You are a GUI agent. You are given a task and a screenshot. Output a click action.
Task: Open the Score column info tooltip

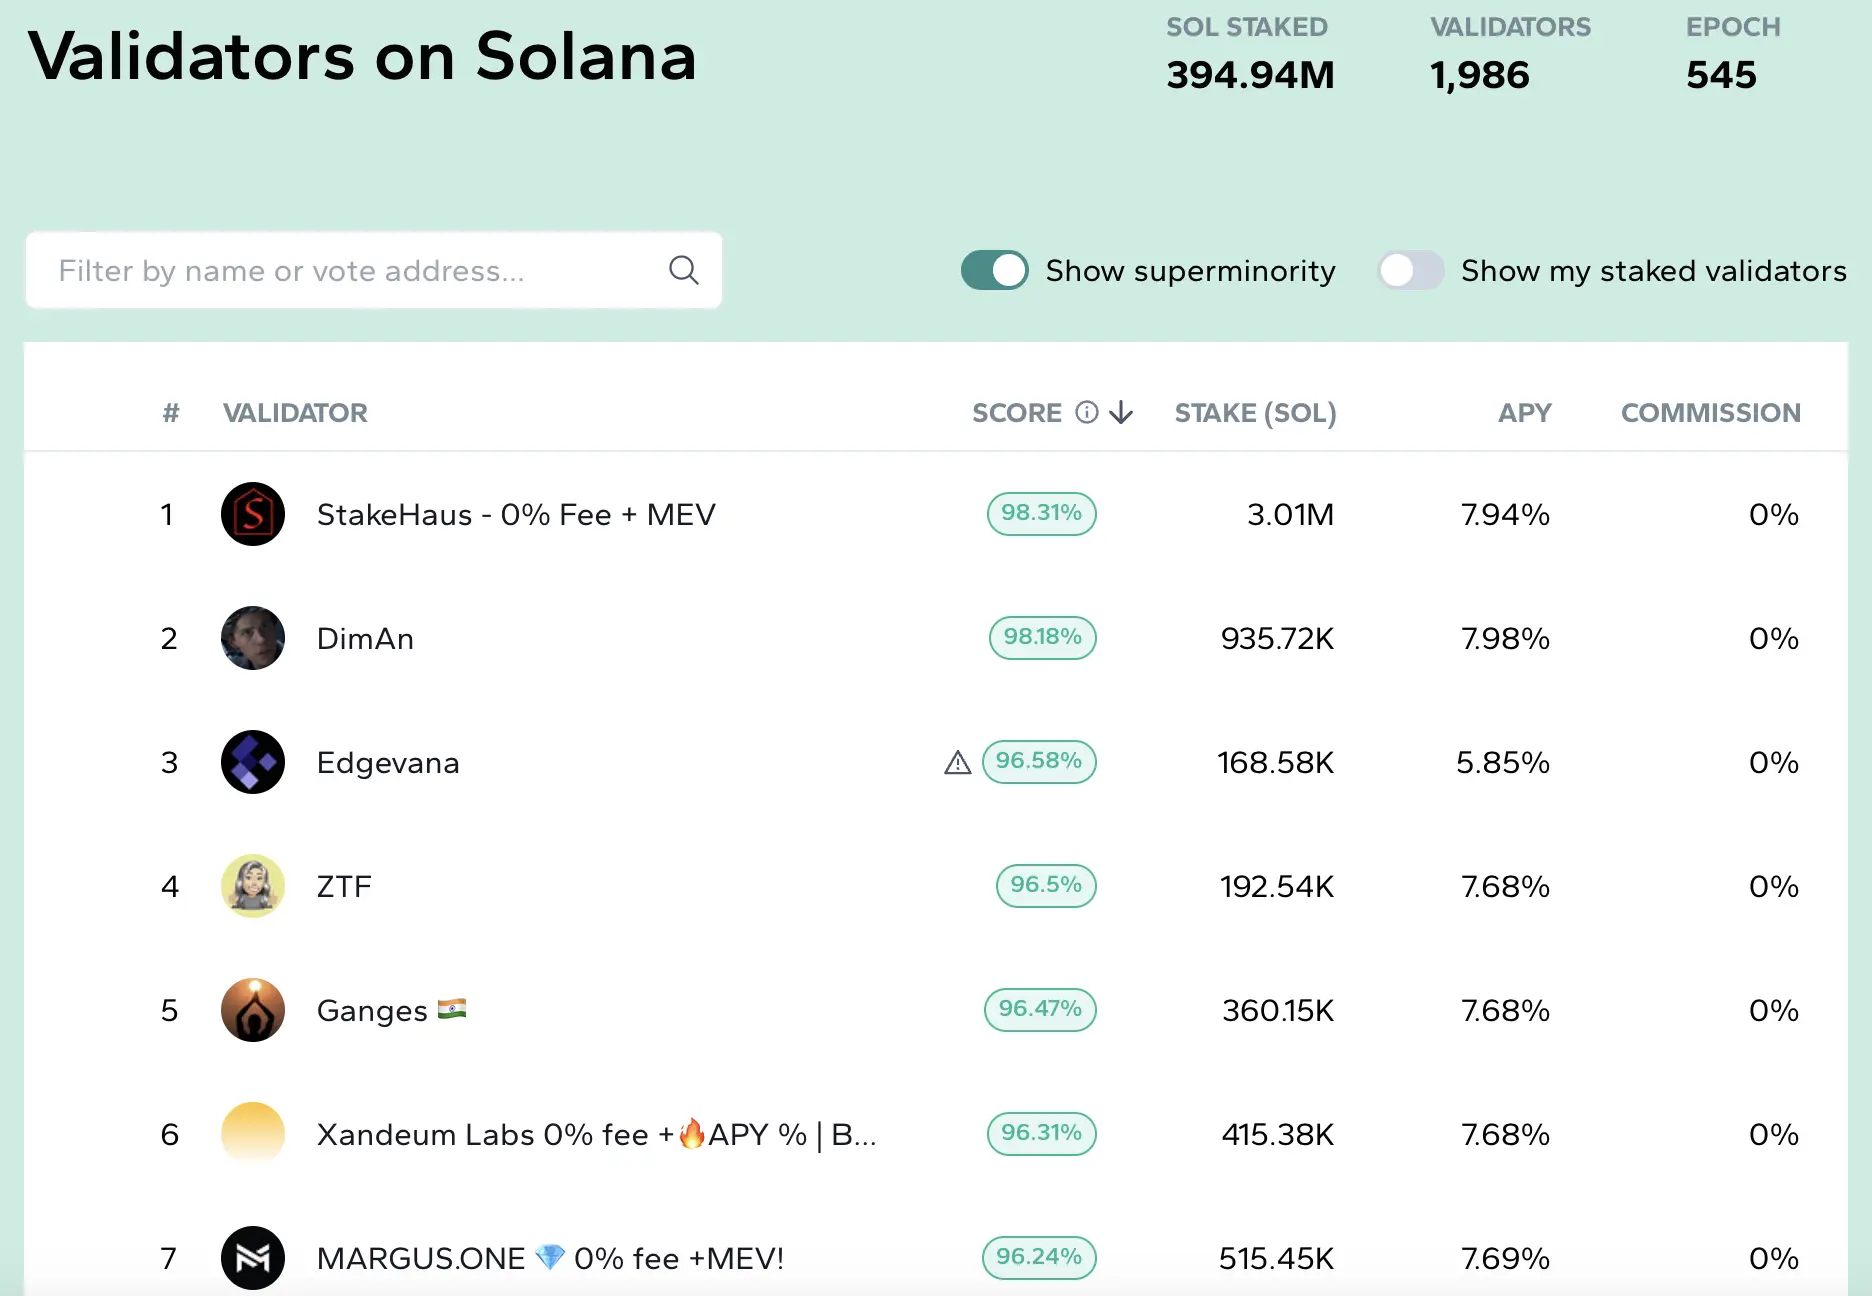pyautogui.click(x=1086, y=412)
